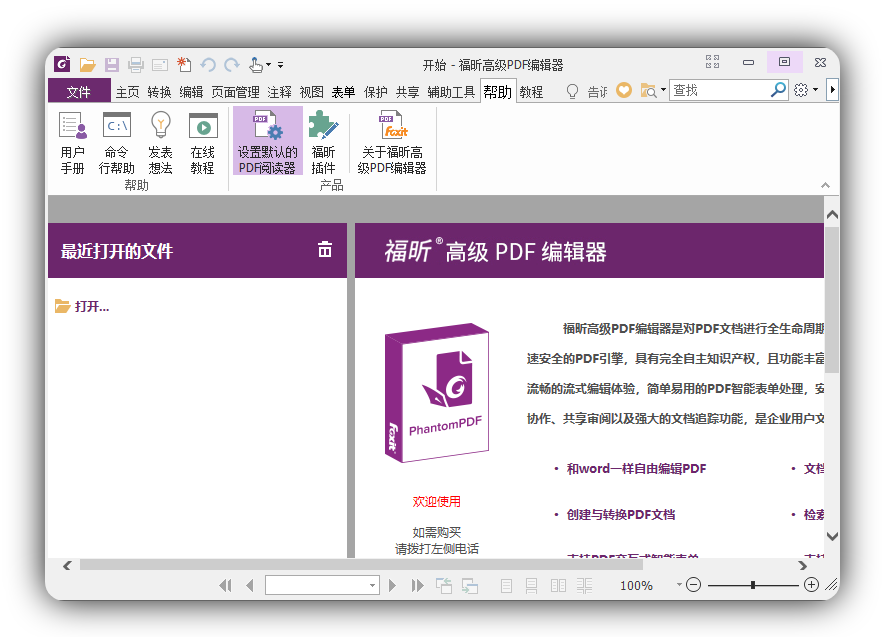The width and height of the screenshot is (890, 637).
Task: Click the Undo arrow icon
Action: [206, 64]
